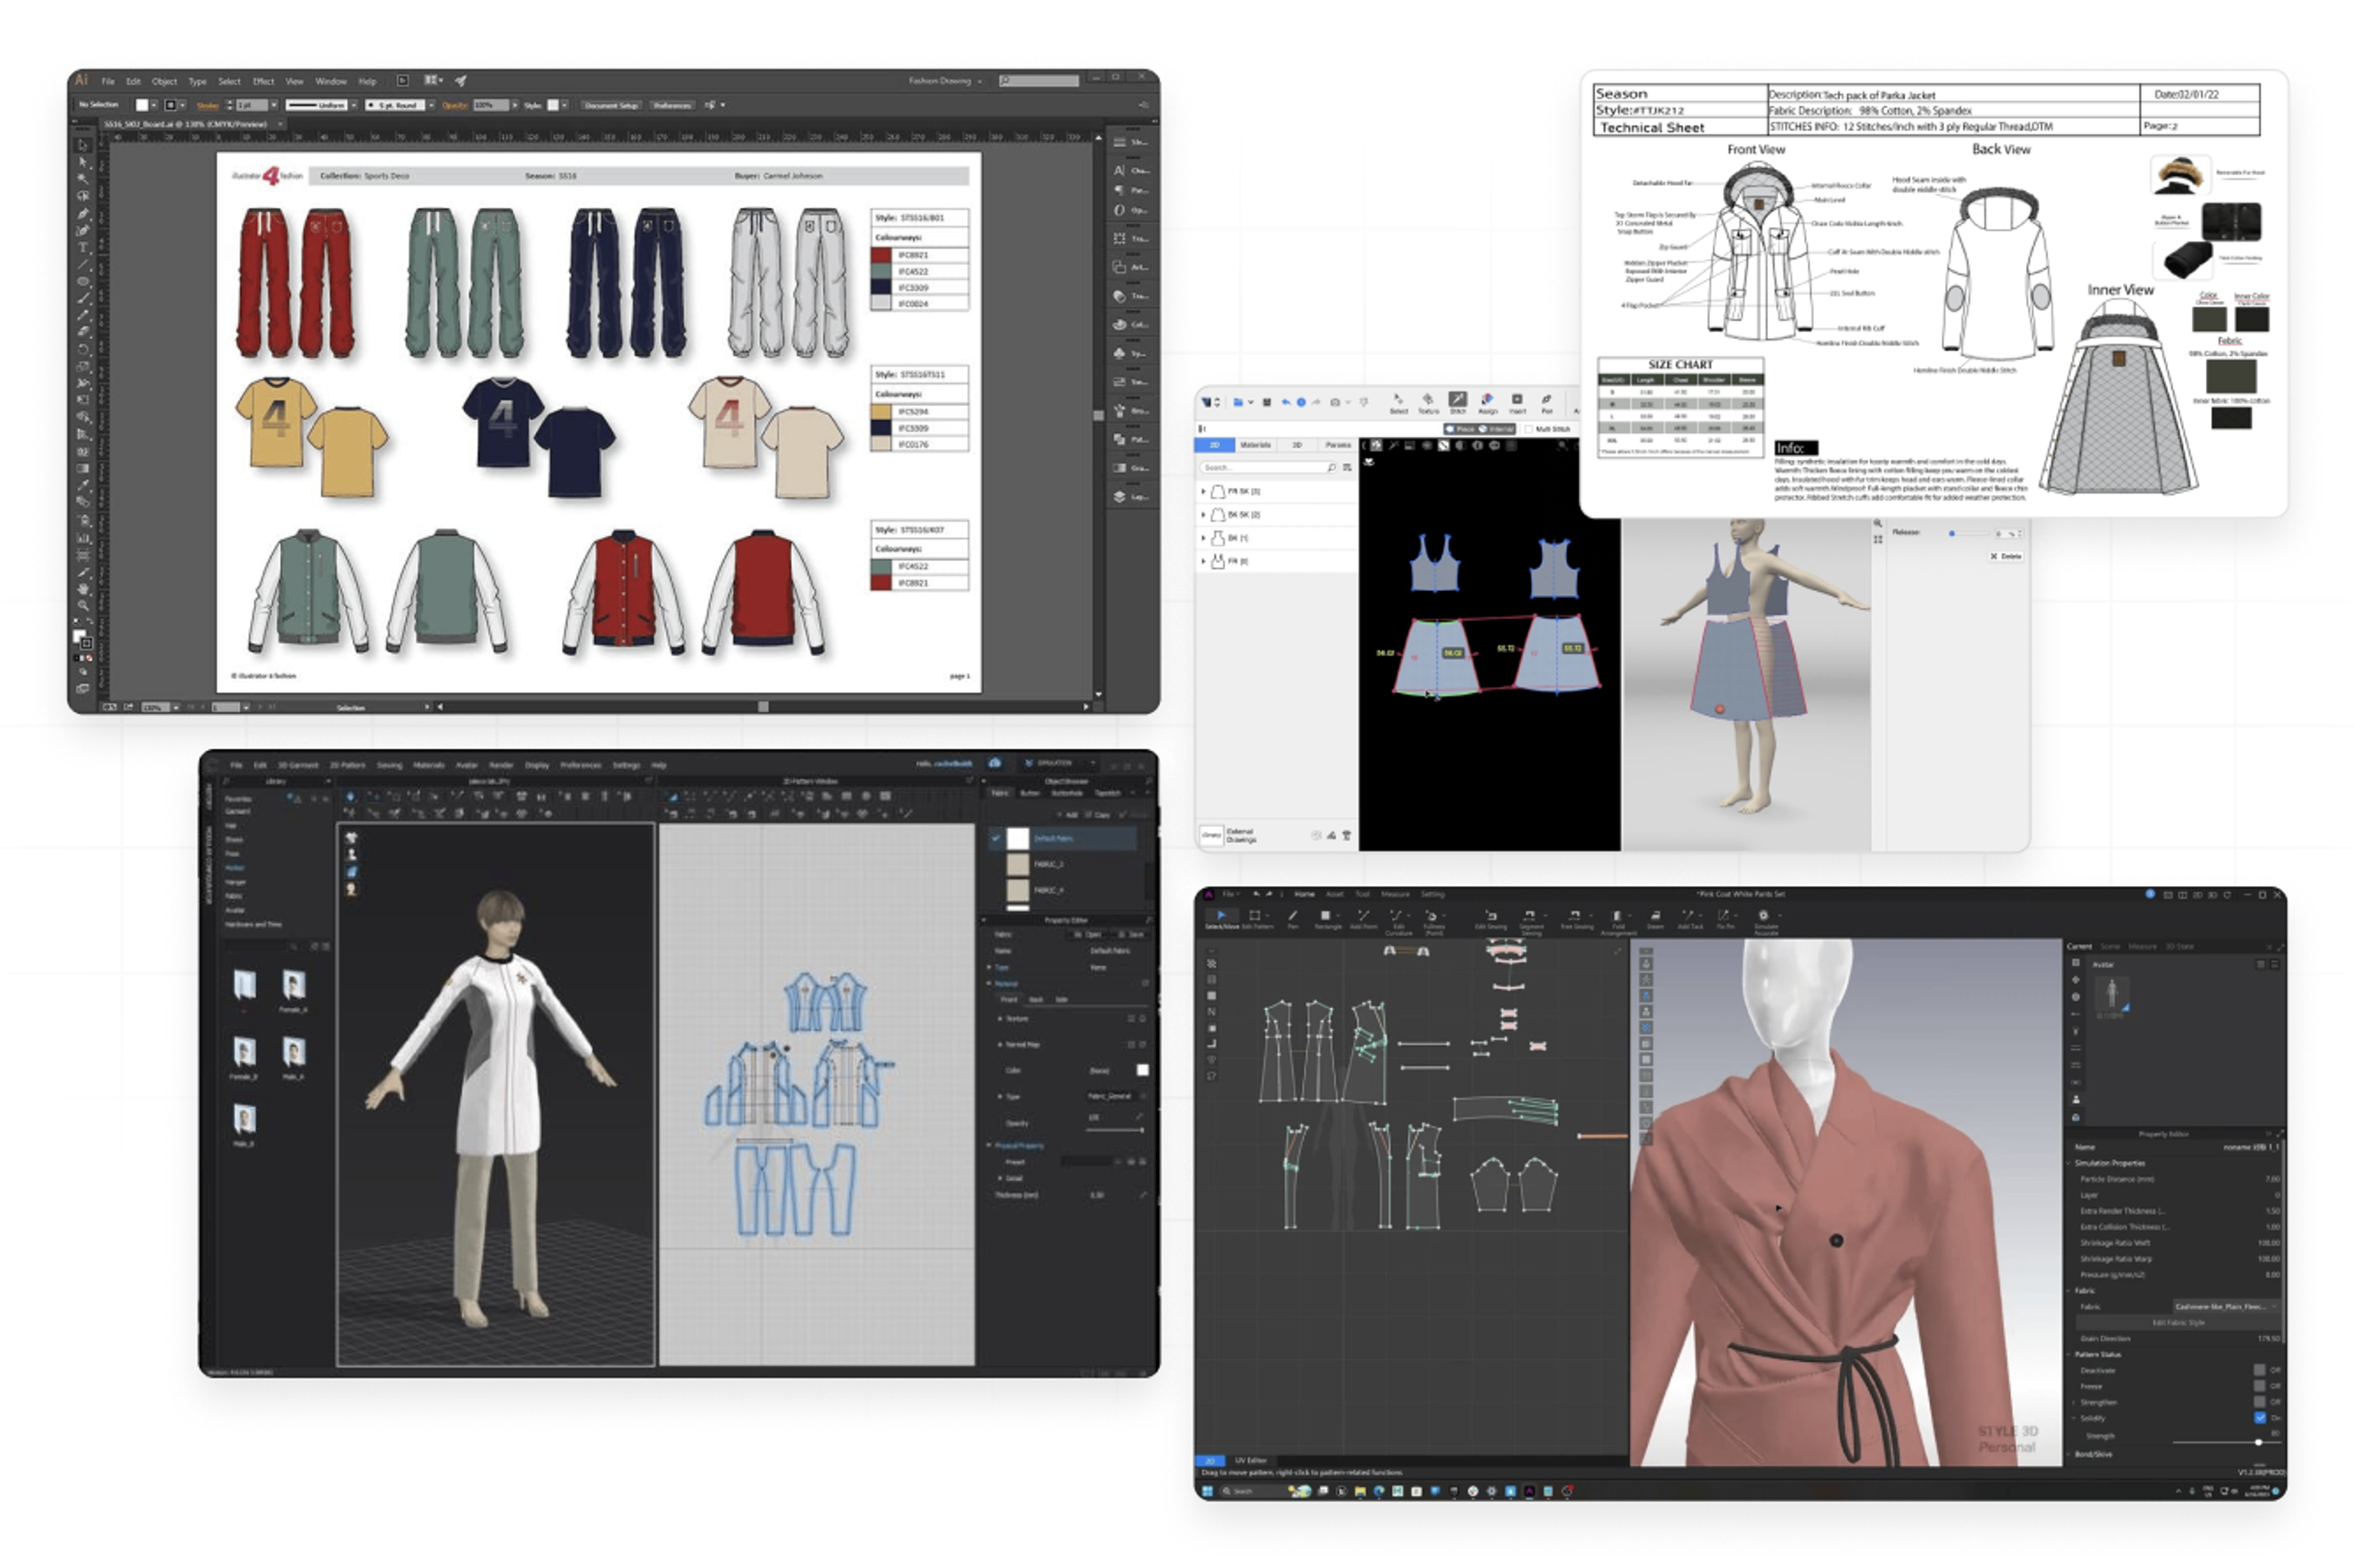
Task: Click the Windows Start button on Style3D's taskbar
Action: coord(1207,1491)
